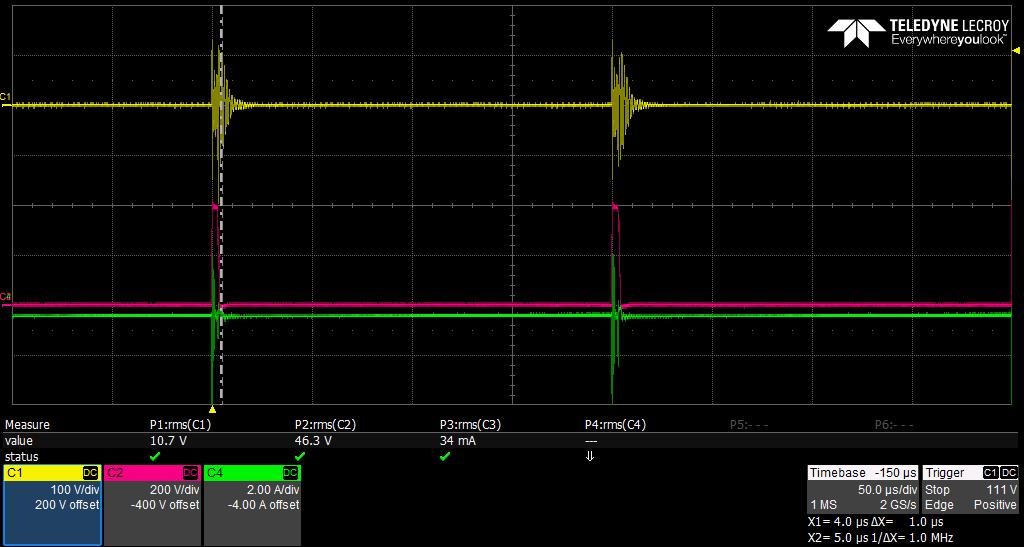Click the P1 green status checkmark
This screenshot has height=547, width=1024.
(x=155, y=456)
